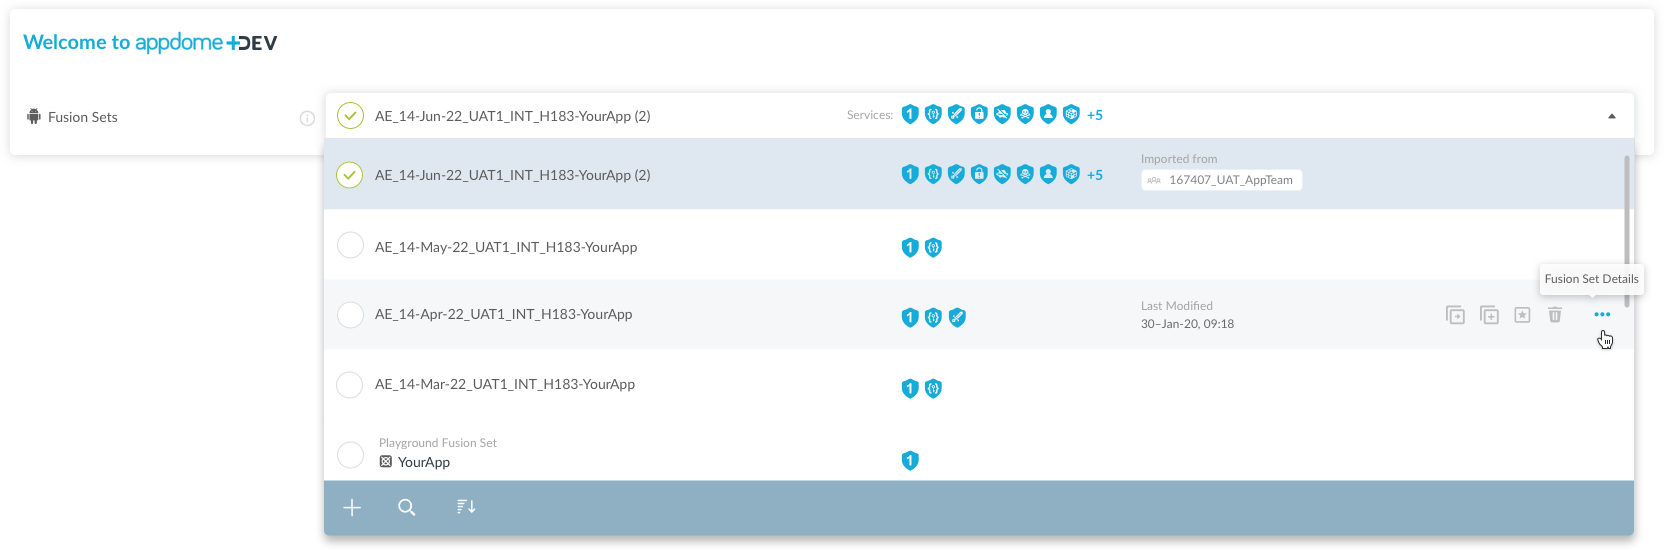The image size is (1664, 550).
Task: Choose AE_14-Mar-22_UAT1_INT_H183-YourApp from the list
Action: [505, 384]
